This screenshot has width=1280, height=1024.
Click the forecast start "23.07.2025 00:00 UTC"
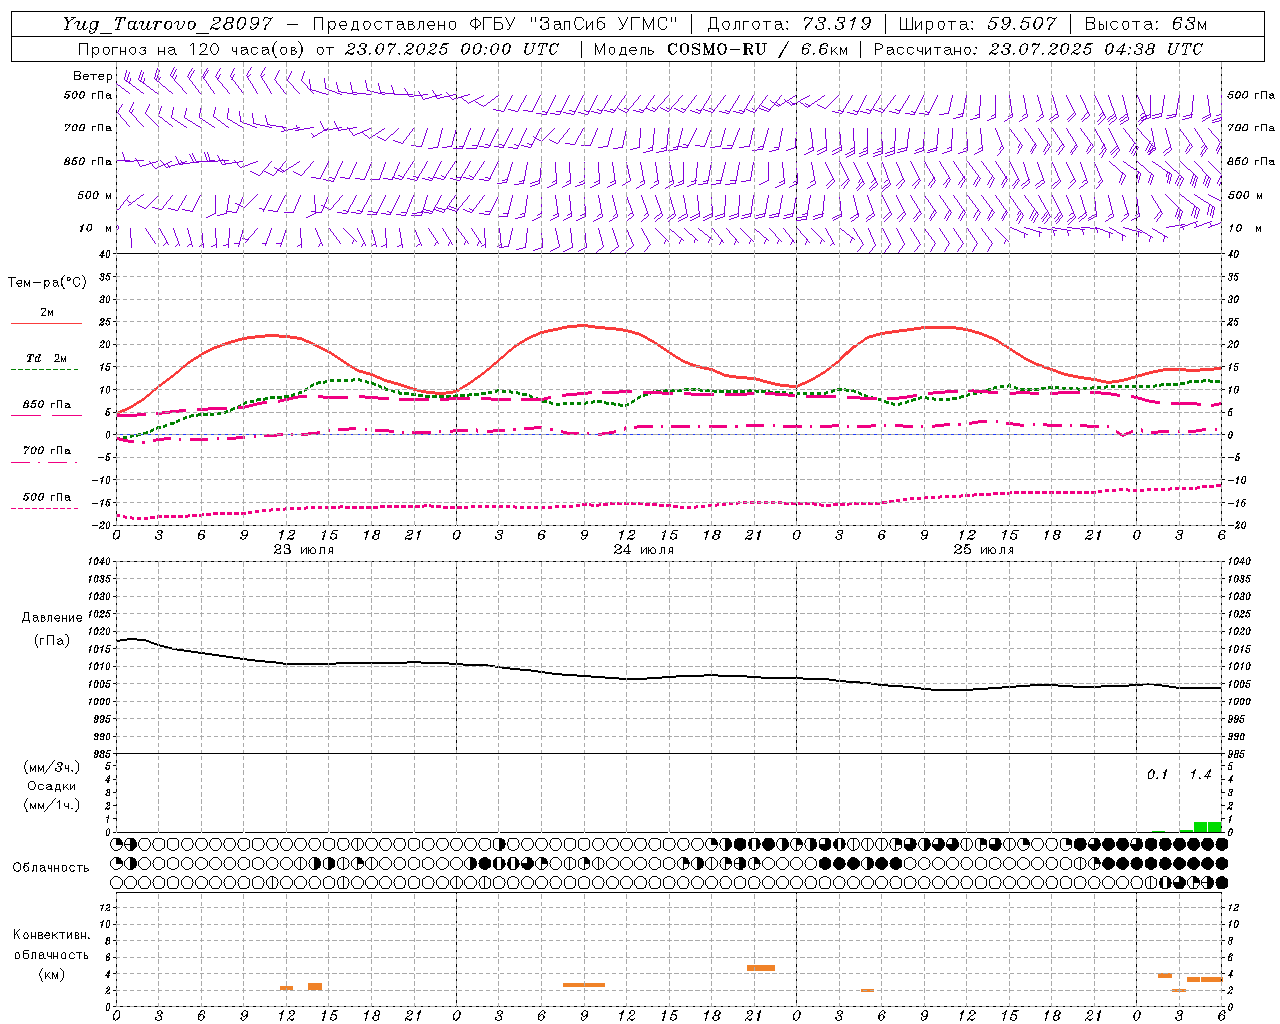tap(452, 49)
